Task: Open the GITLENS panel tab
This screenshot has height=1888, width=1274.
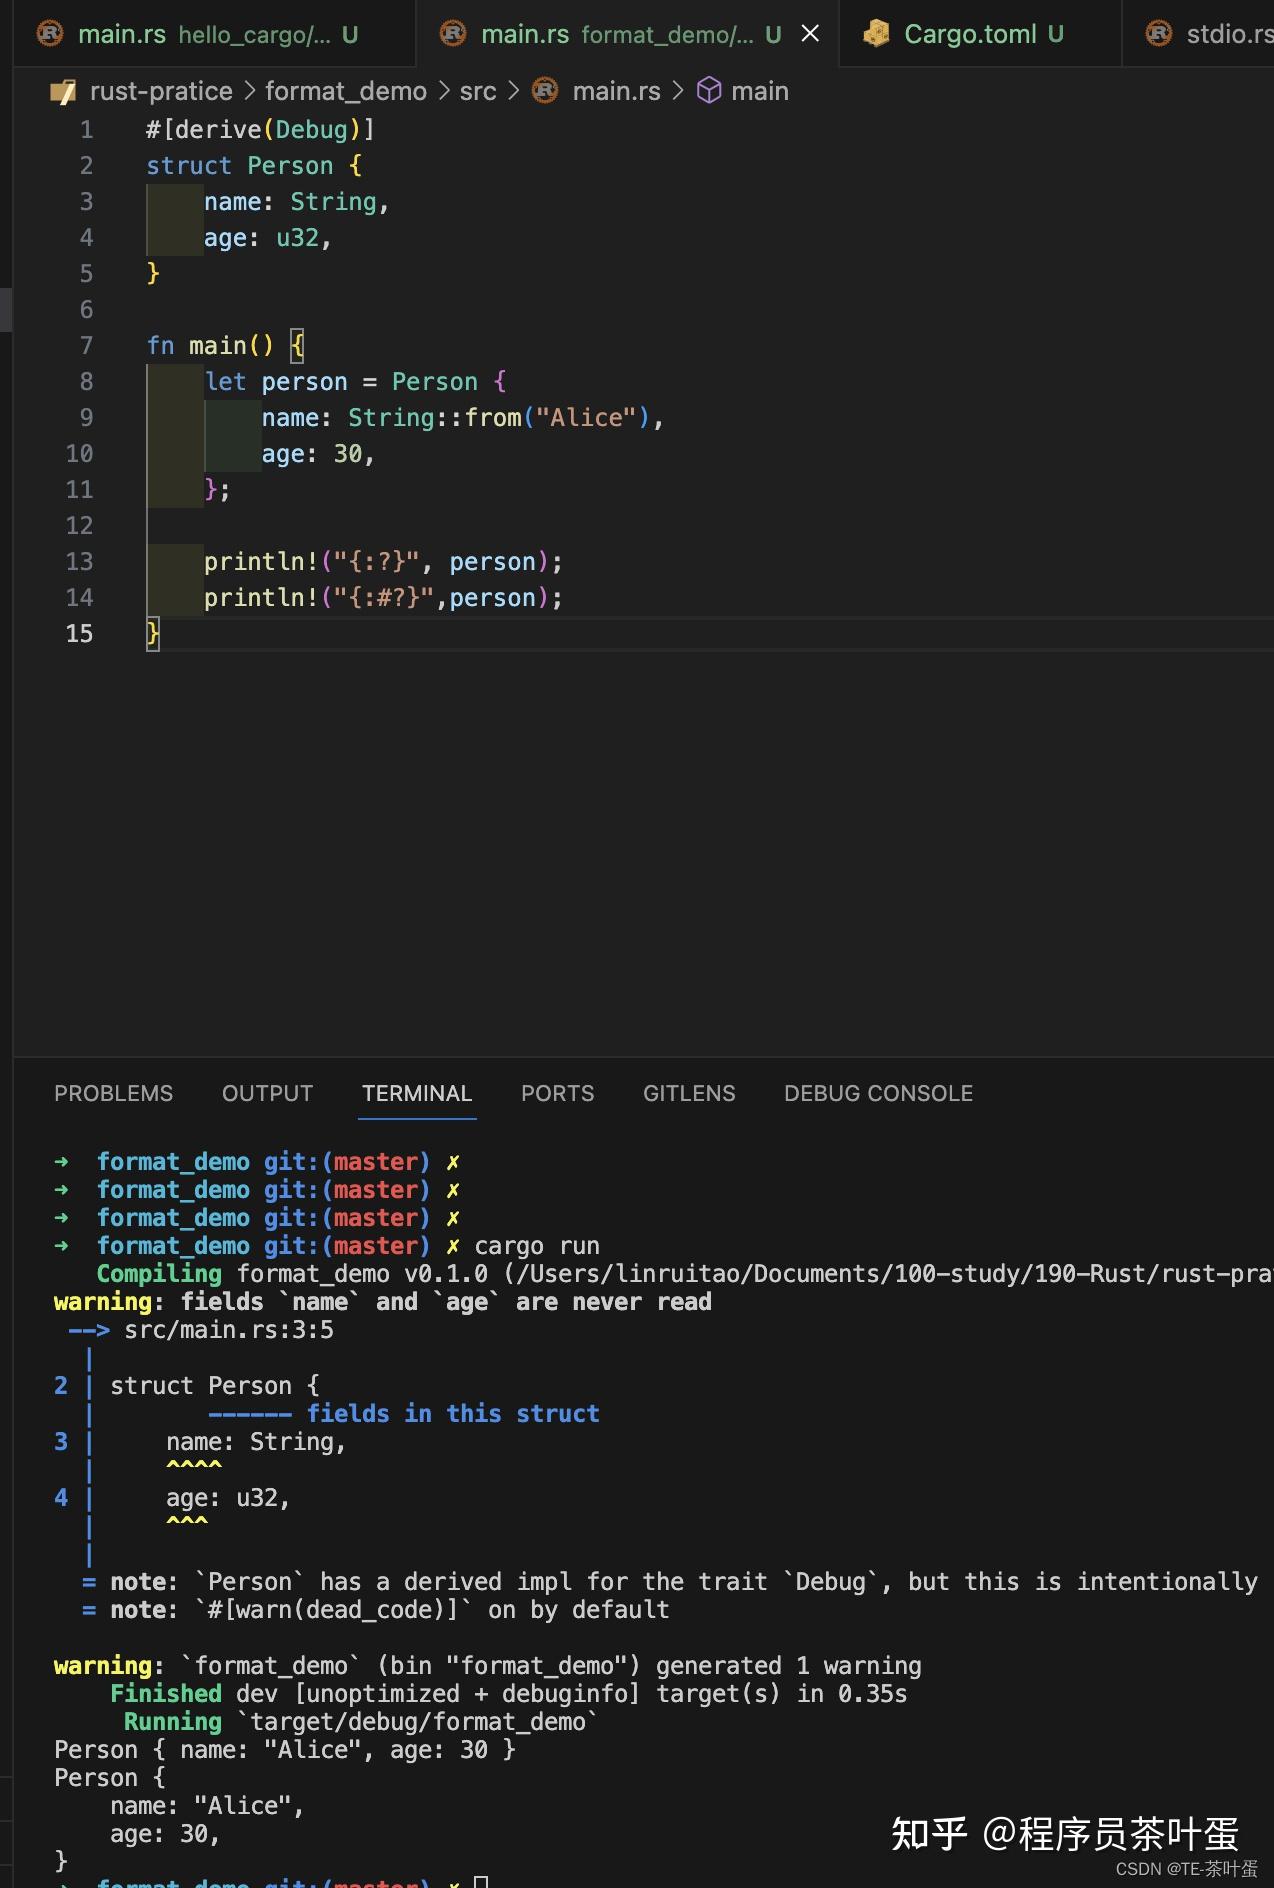Action: tap(689, 1093)
